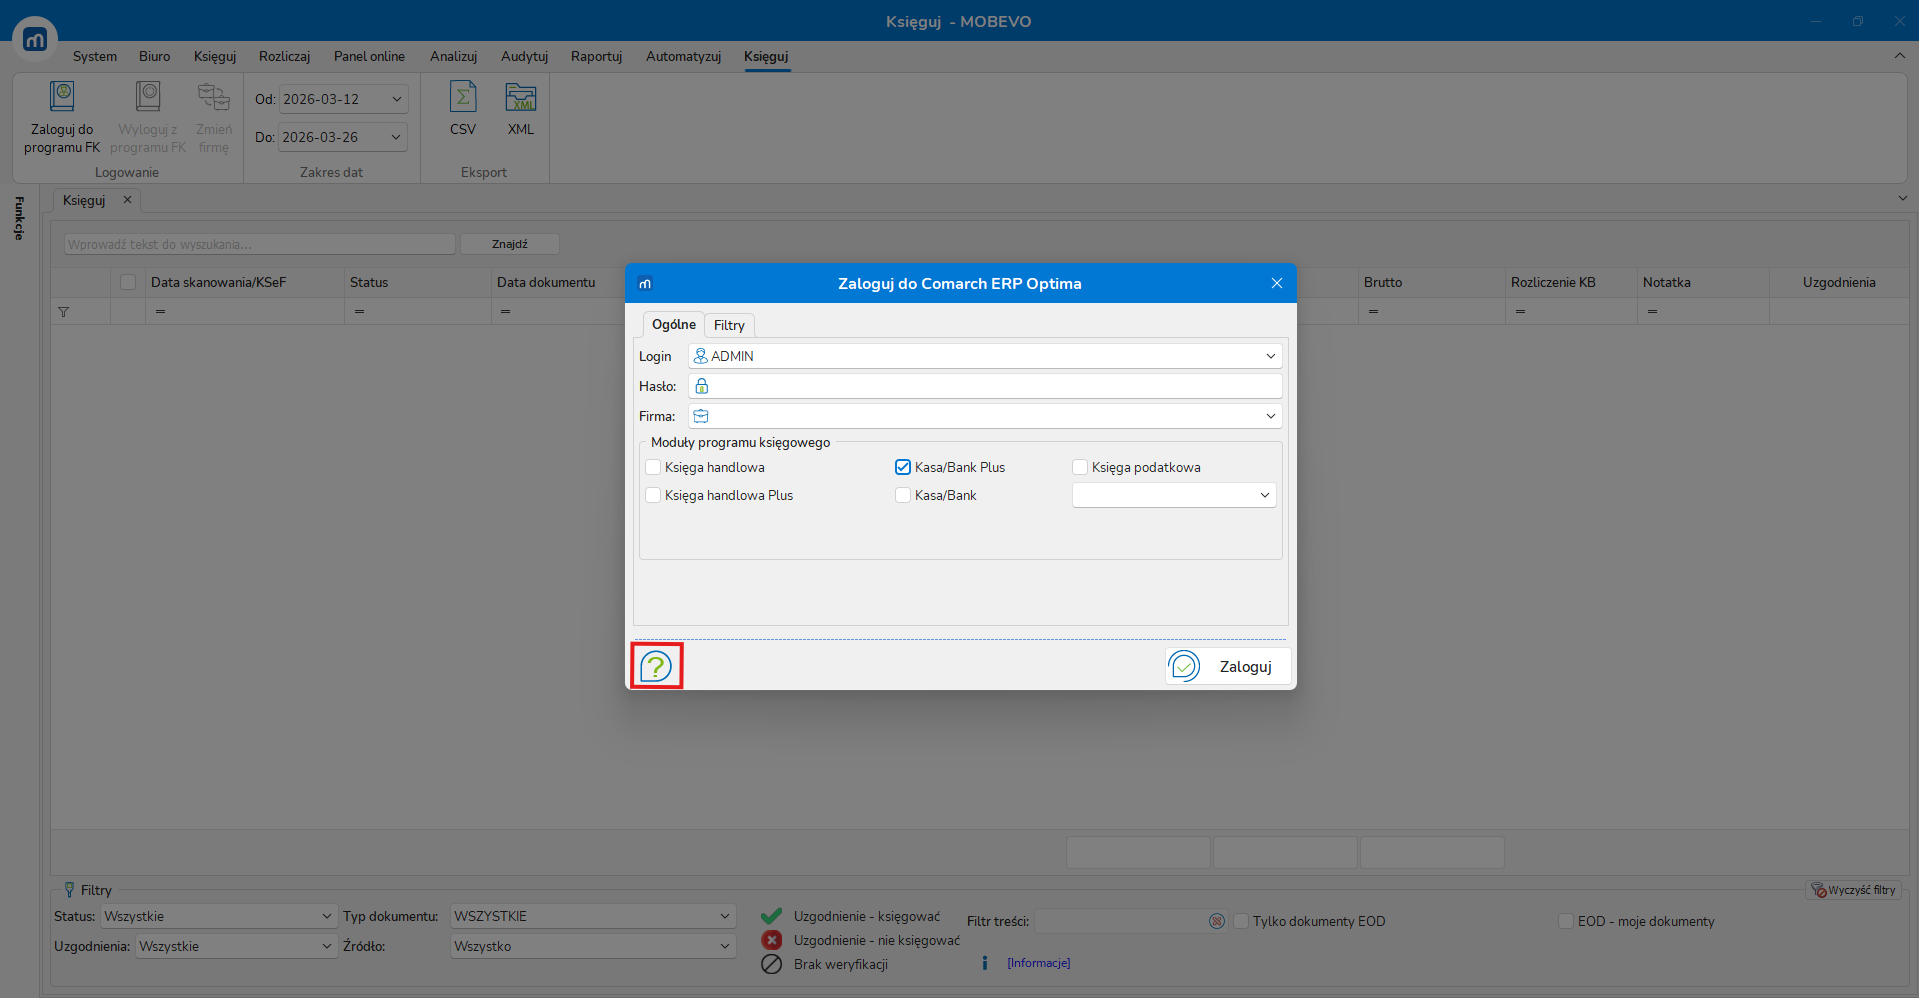Image resolution: width=1919 pixels, height=998 pixels.
Task: Open the Firma dropdown
Action: (x=1270, y=416)
